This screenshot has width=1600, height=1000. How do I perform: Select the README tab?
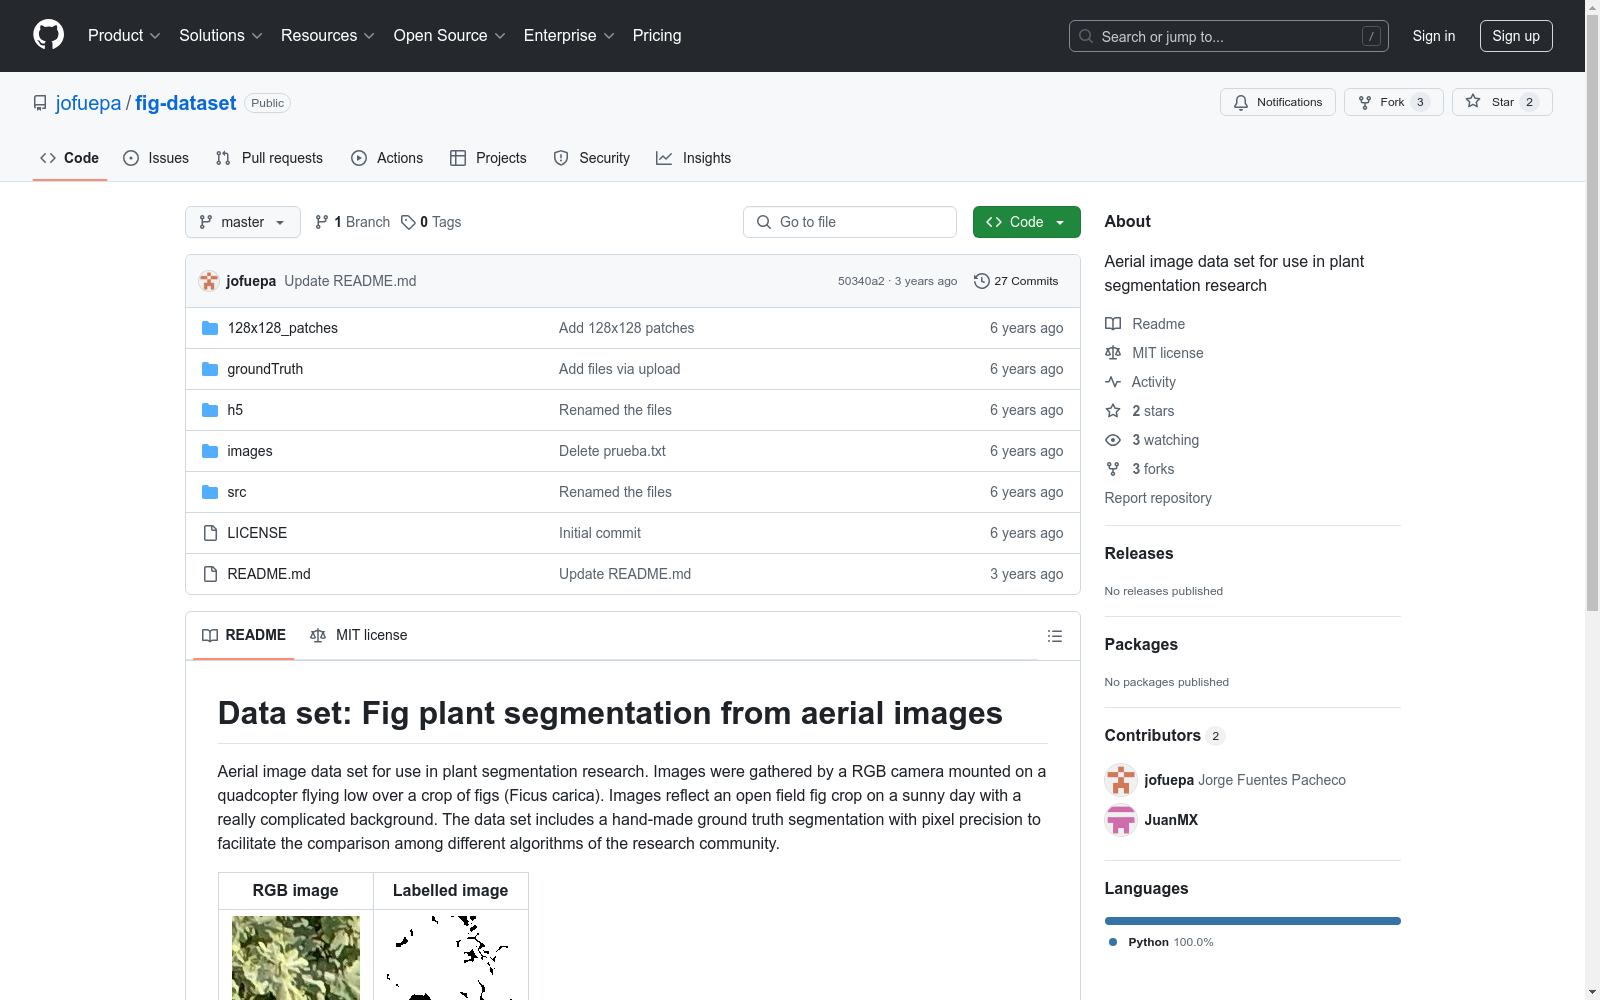pyautogui.click(x=244, y=635)
